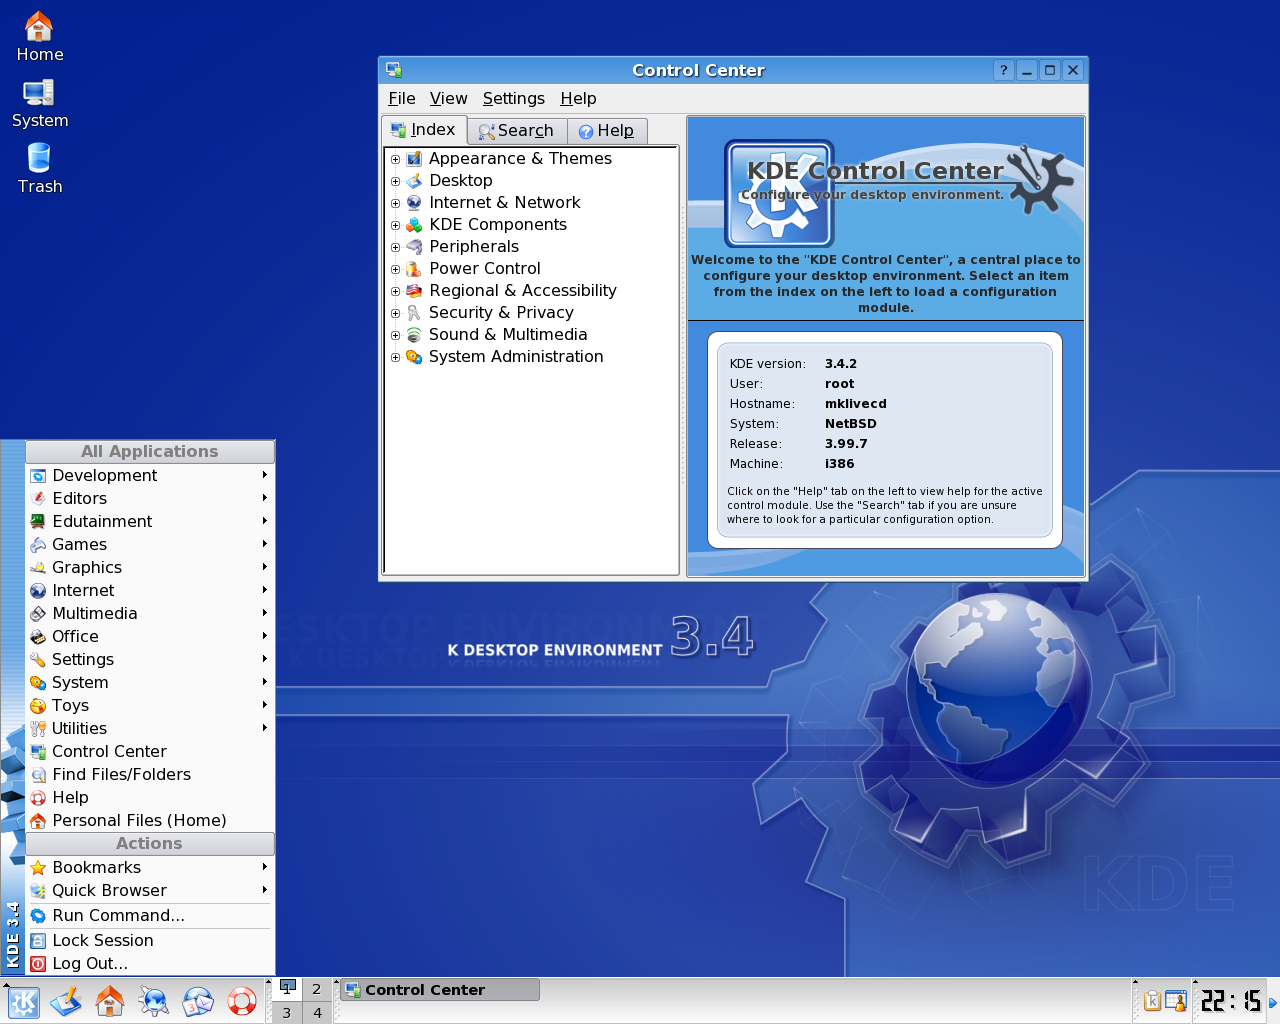
Task: Expand the Peripherals tree node
Action: coord(395,247)
